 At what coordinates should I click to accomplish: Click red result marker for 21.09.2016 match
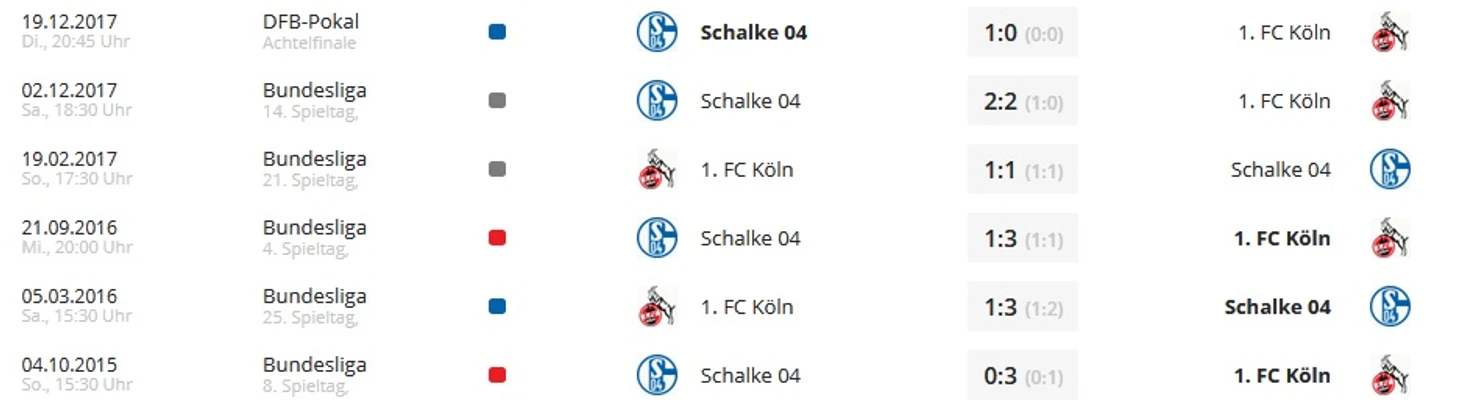[x=497, y=238]
